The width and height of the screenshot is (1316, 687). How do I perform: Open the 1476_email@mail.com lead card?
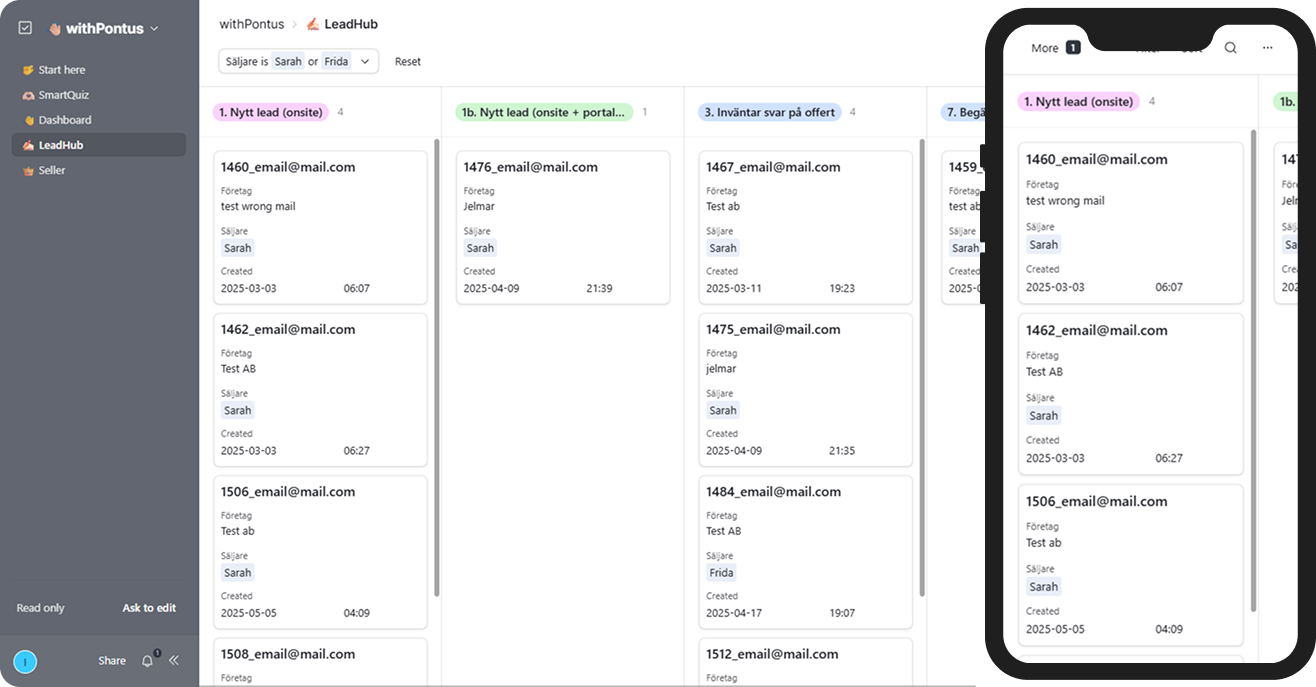point(563,227)
